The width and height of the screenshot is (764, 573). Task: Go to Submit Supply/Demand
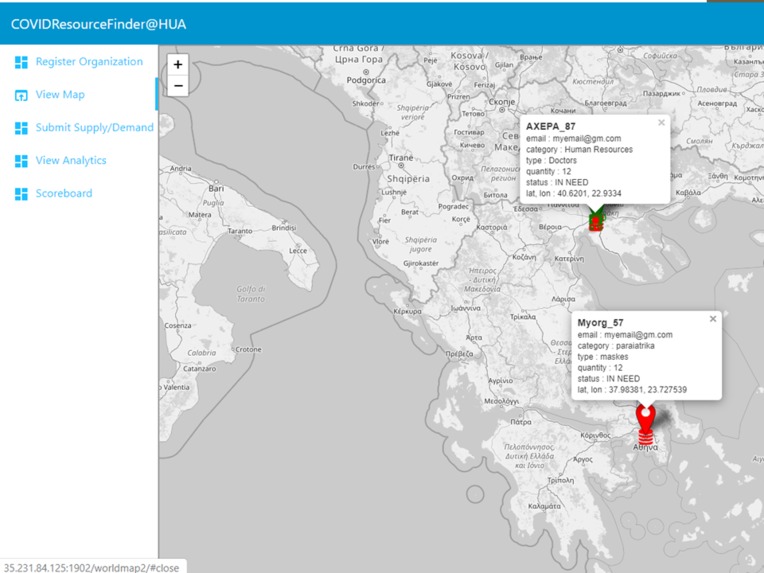pyautogui.click(x=95, y=127)
